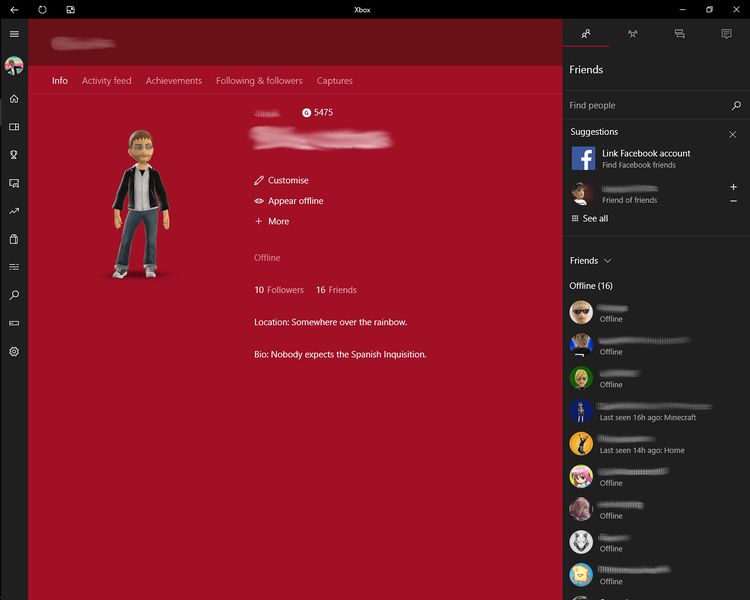The width and height of the screenshot is (750, 600).
Task: Expand More profile options
Action: pos(272,222)
